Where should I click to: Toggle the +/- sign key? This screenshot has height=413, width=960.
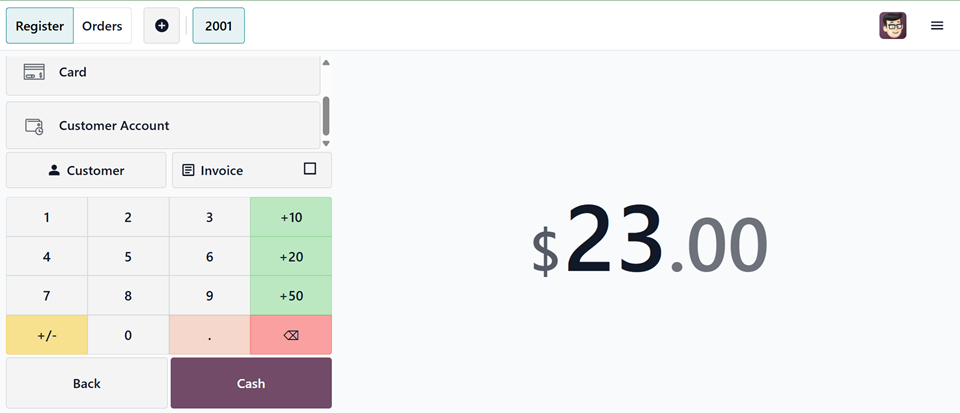click(x=47, y=335)
